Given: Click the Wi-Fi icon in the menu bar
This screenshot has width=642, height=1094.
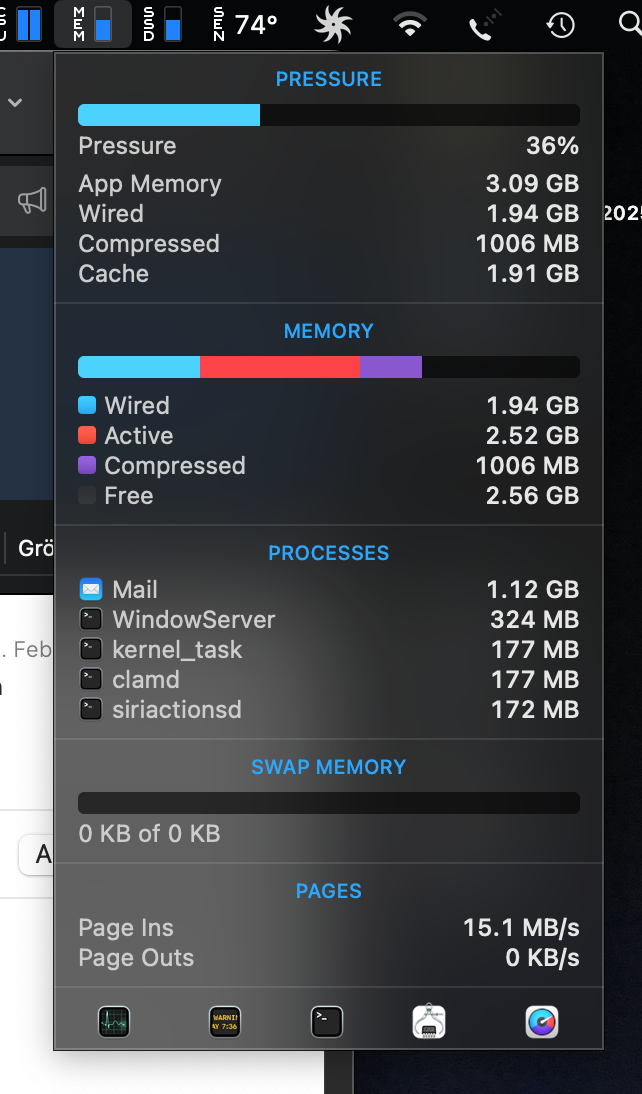Looking at the screenshot, I should (x=410, y=25).
